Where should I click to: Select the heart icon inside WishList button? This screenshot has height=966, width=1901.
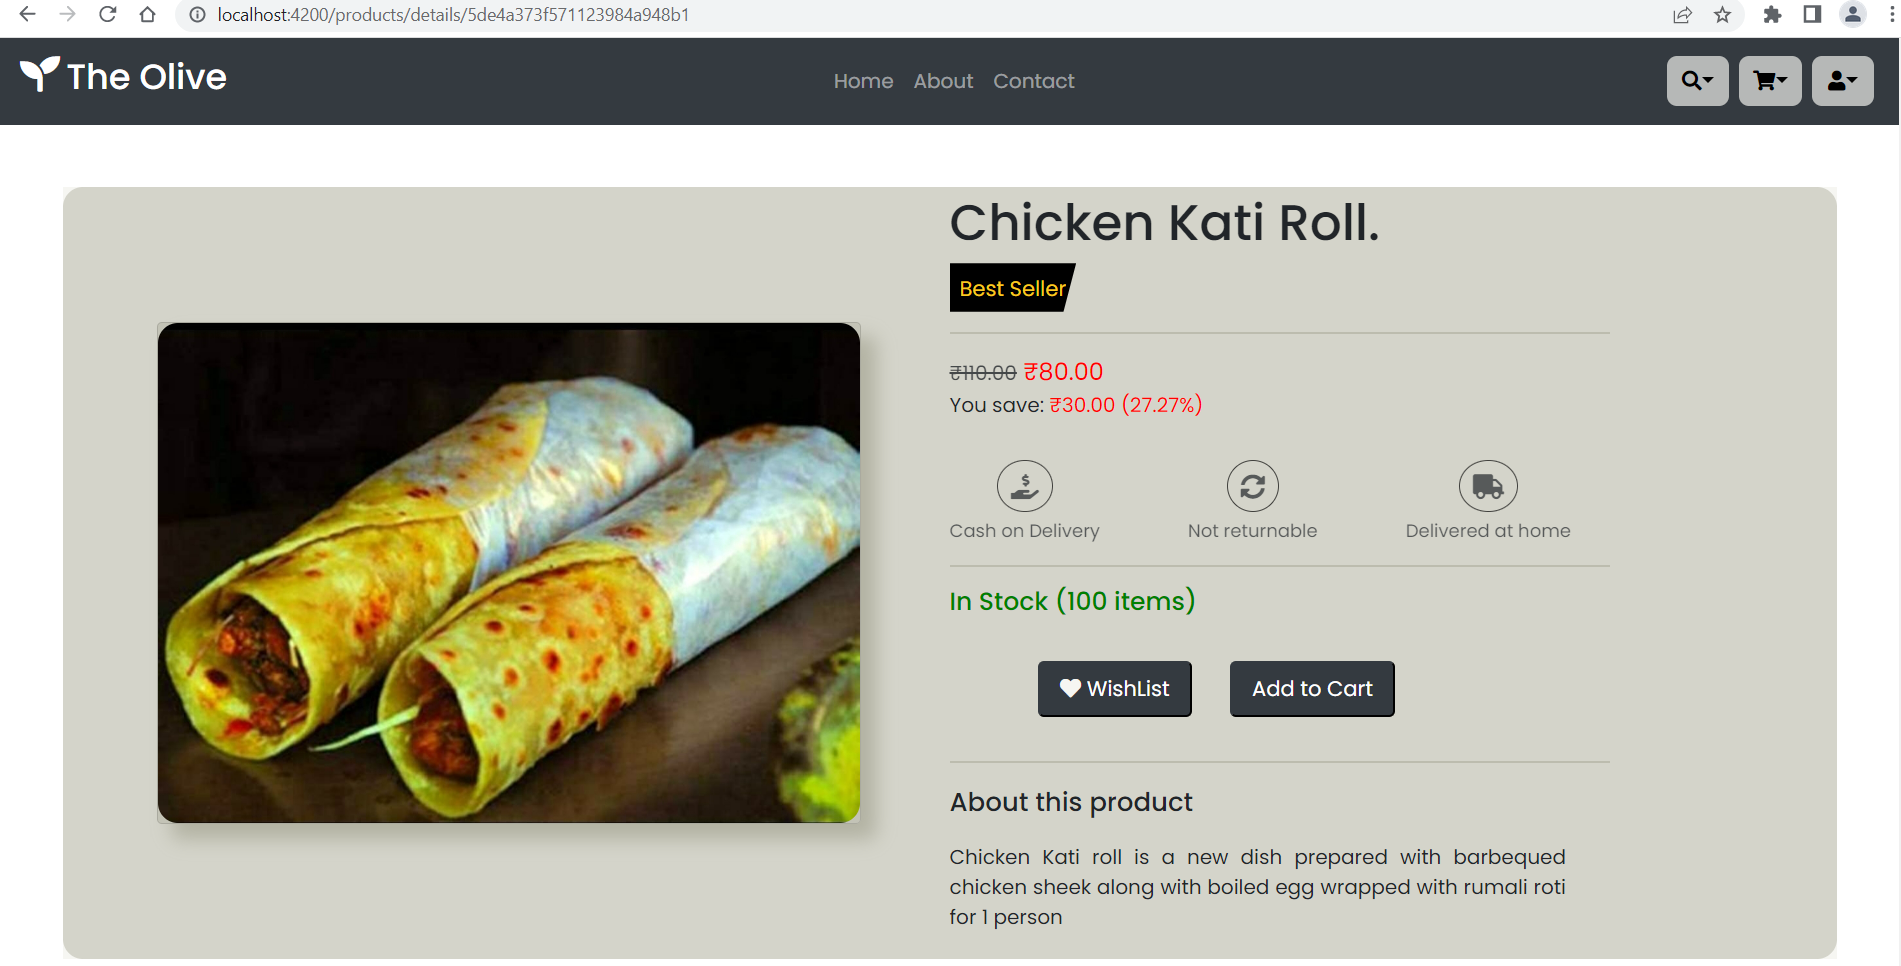tap(1070, 688)
